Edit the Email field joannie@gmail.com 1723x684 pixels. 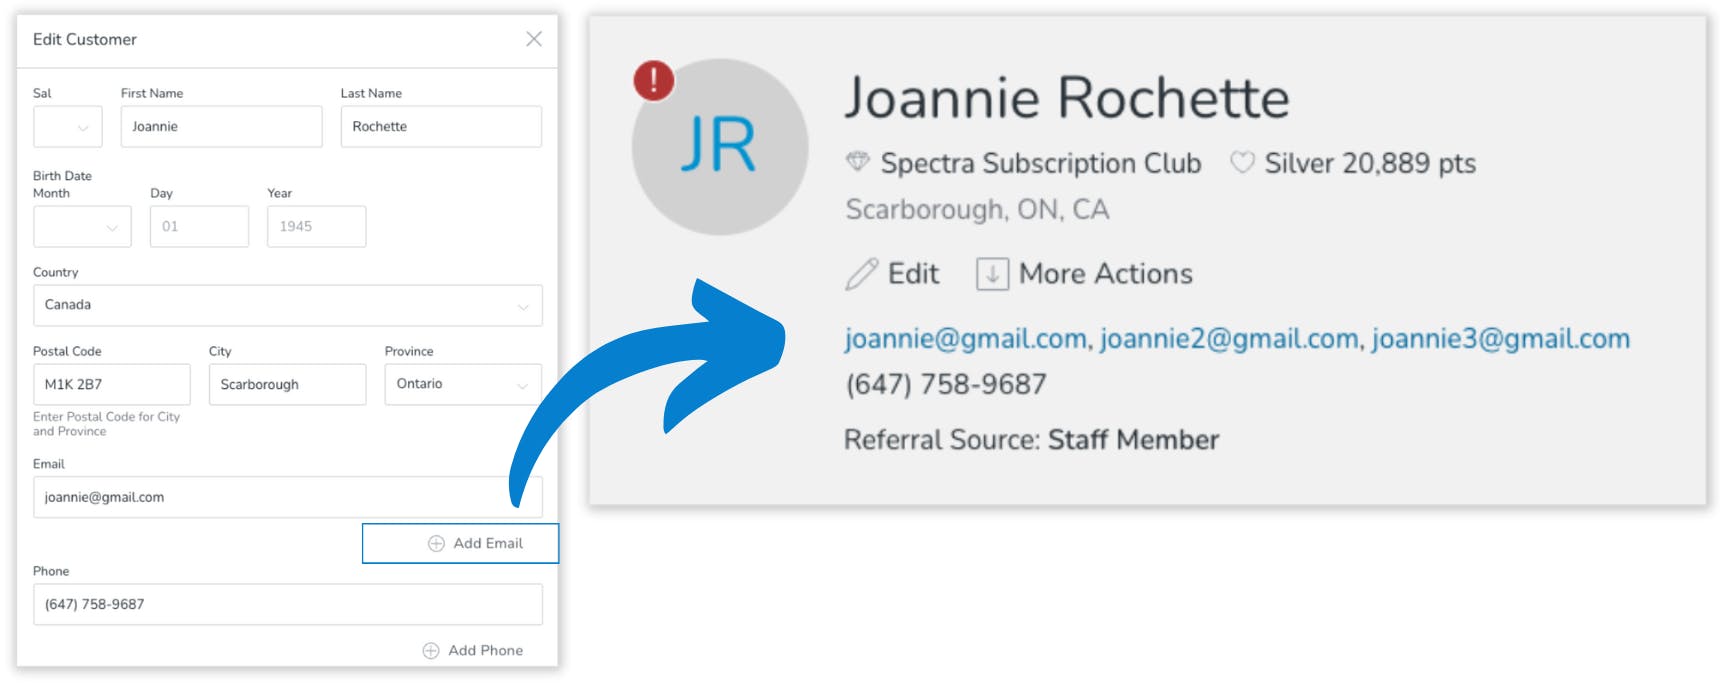coord(288,497)
